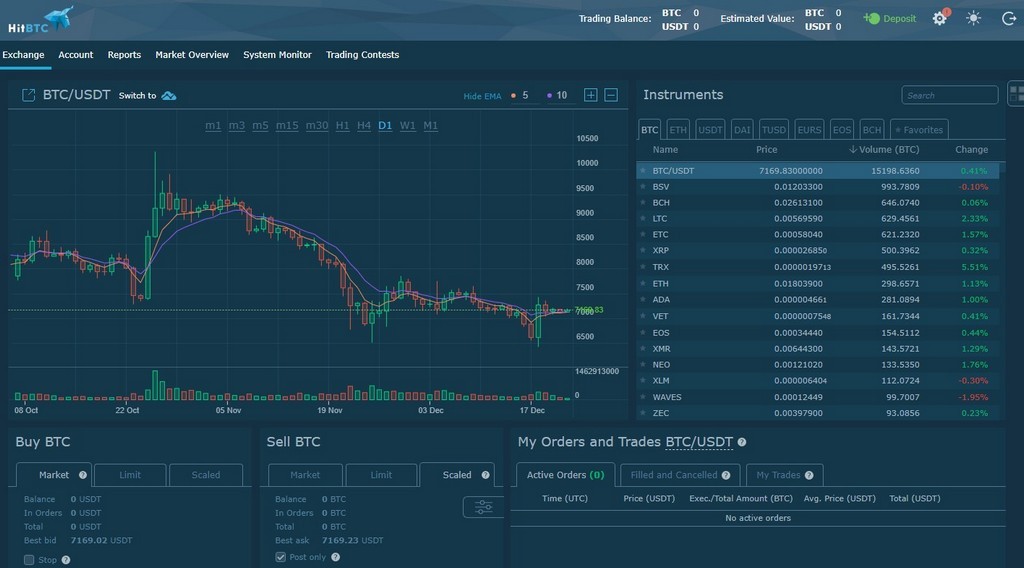Viewport: 1024px width, 568px height.
Task: Click the logout arrow icon
Action: [x=1008, y=19]
